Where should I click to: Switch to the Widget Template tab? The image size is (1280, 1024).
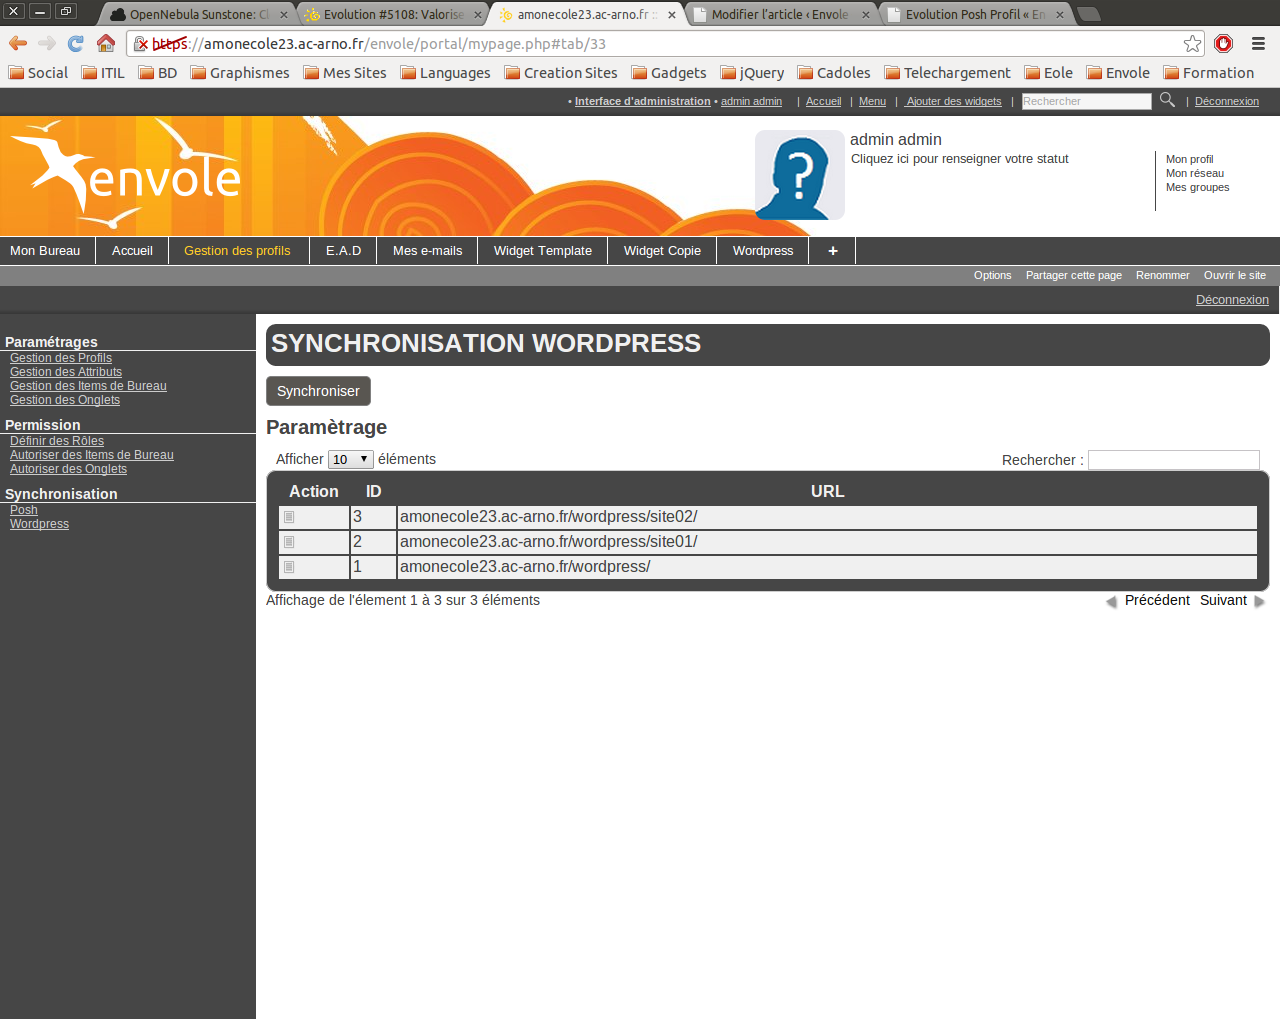click(x=542, y=251)
